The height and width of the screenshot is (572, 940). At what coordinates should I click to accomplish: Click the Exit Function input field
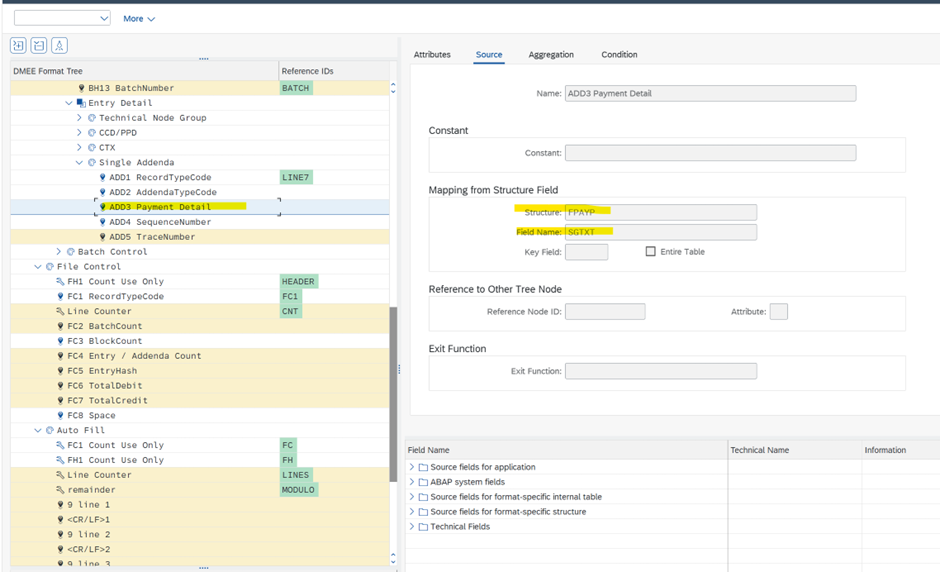(661, 371)
